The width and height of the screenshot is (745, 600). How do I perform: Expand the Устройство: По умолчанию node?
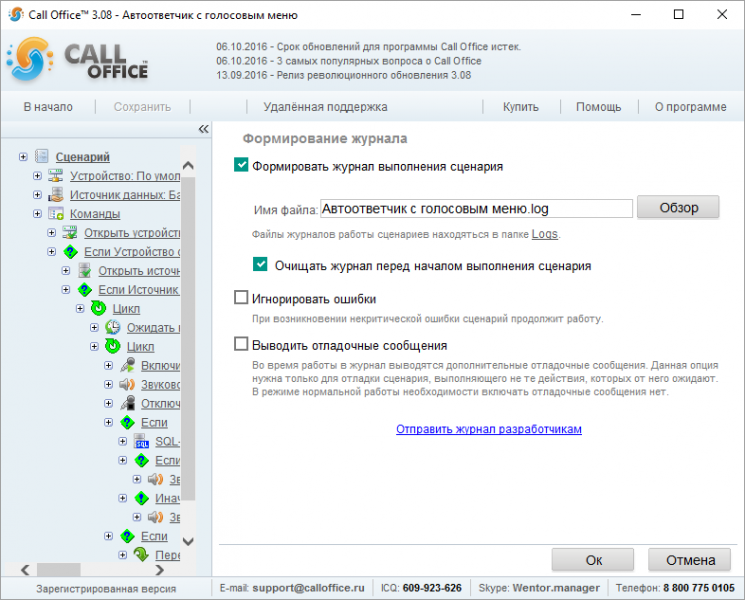tap(37, 175)
